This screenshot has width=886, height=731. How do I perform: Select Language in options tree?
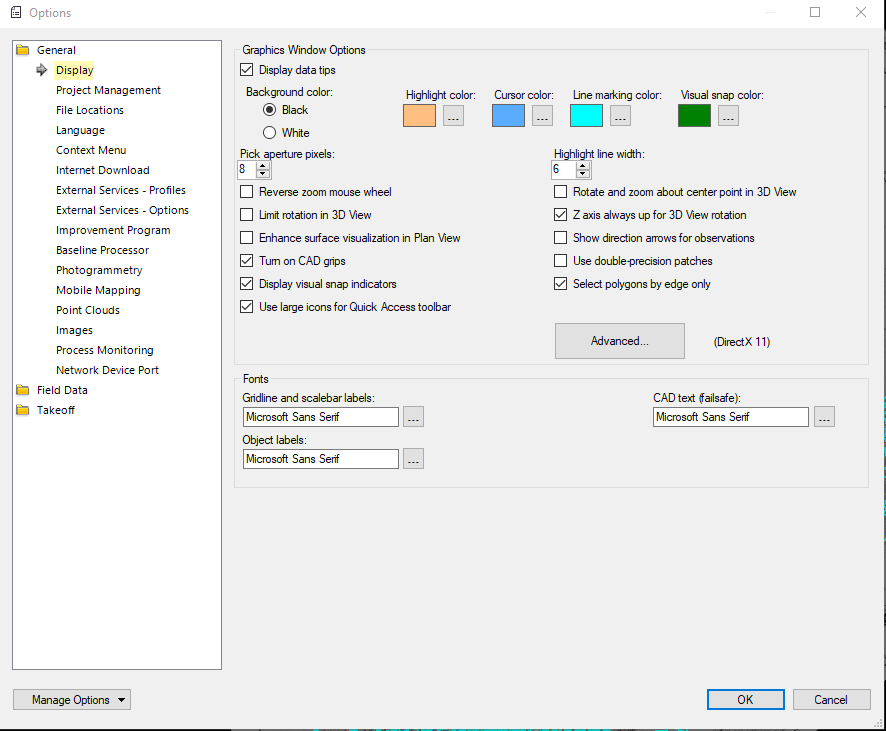tap(80, 130)
